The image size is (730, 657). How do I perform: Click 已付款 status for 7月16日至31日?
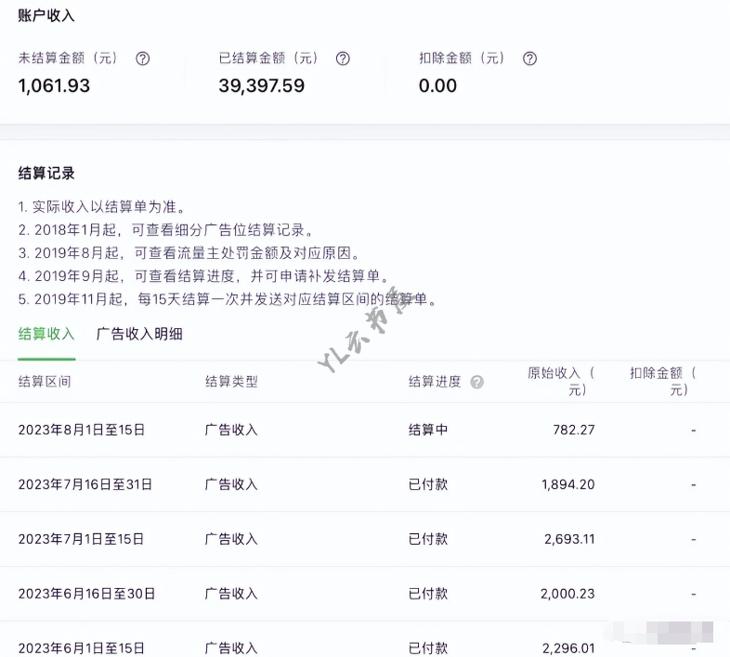[x=428, y=485]
